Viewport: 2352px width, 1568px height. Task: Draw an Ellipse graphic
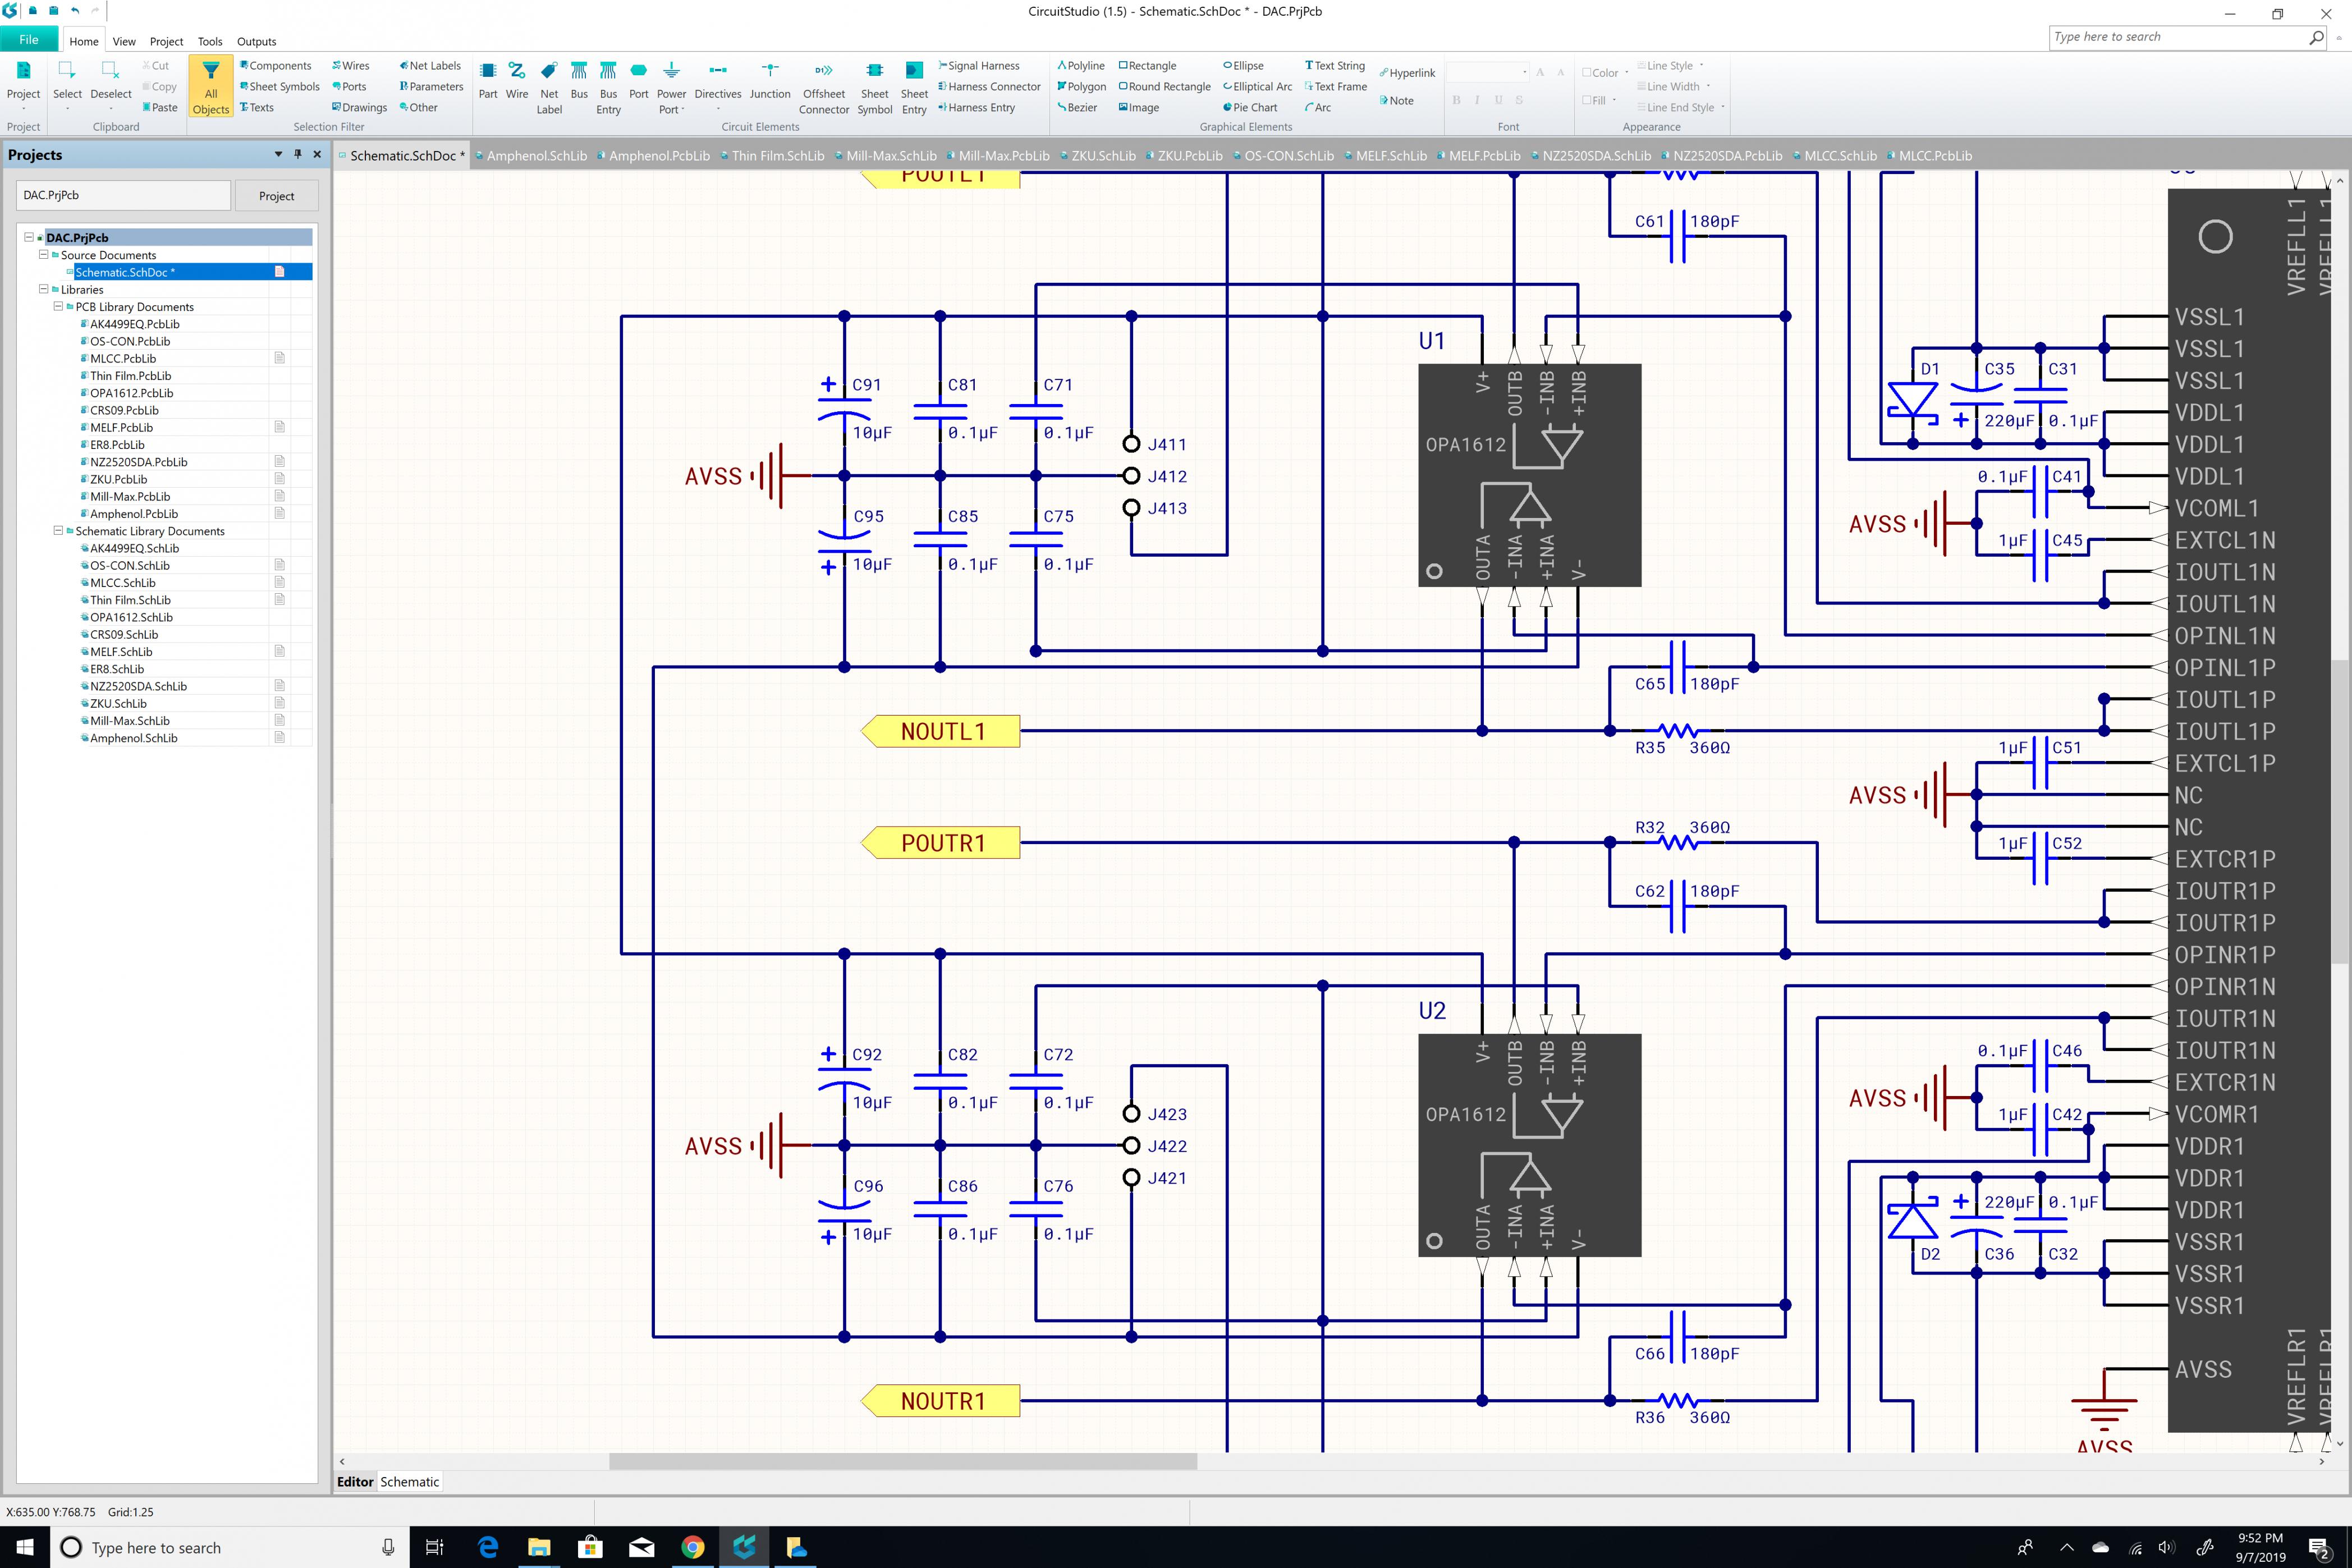1243,66
